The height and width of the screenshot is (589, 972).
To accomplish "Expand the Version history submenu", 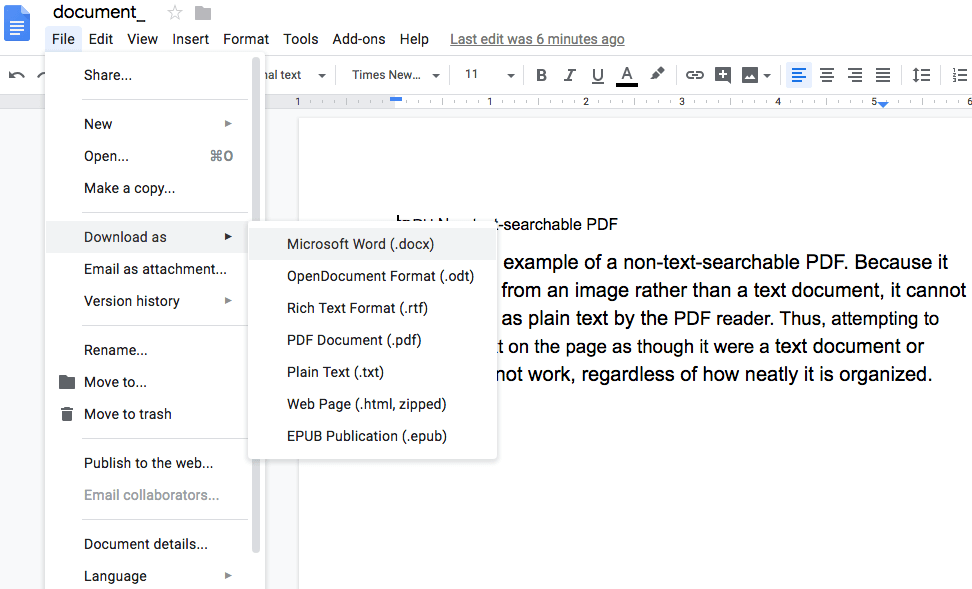I will click(157, 301).
